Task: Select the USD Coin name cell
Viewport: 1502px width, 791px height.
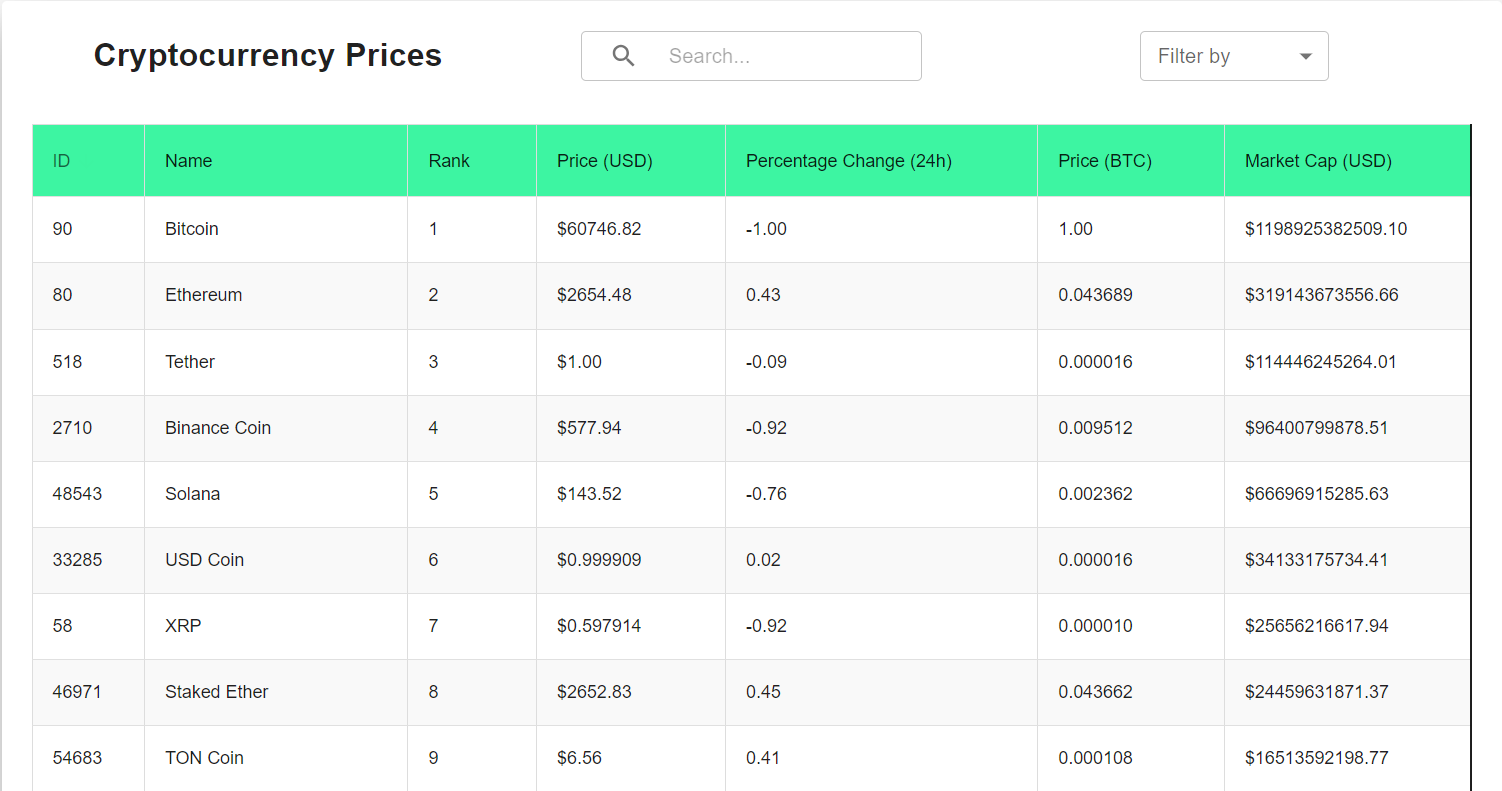Action: point(276,560)
